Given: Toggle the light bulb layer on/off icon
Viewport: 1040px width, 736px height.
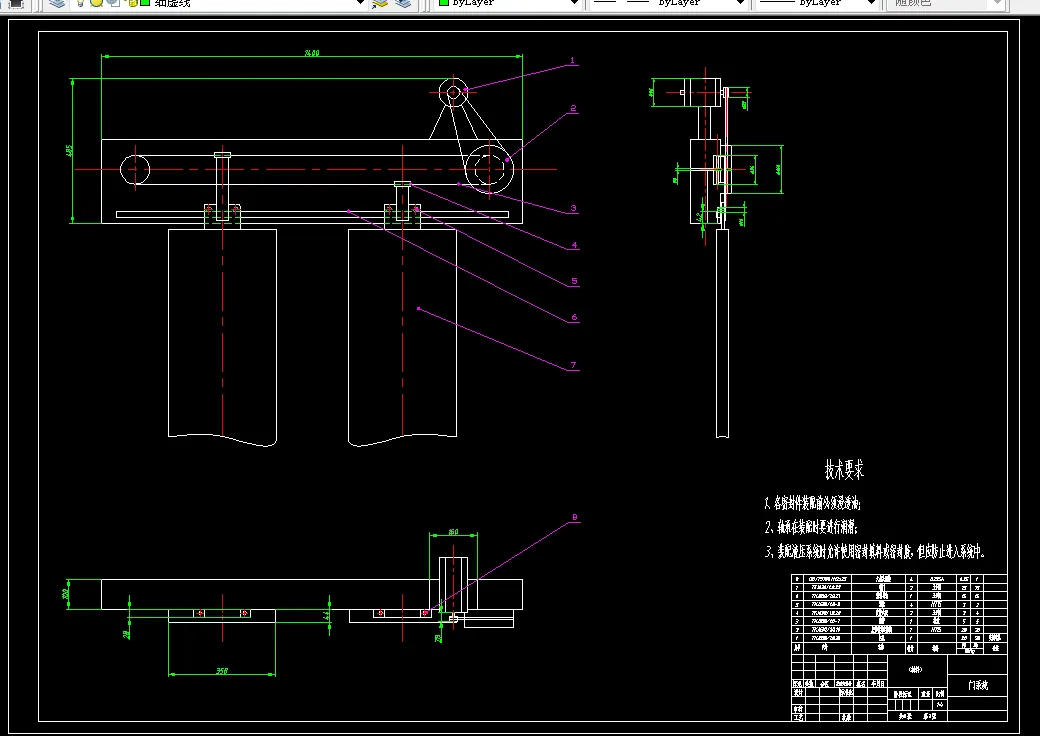Looking at the screenshot, I should point(80,3).
